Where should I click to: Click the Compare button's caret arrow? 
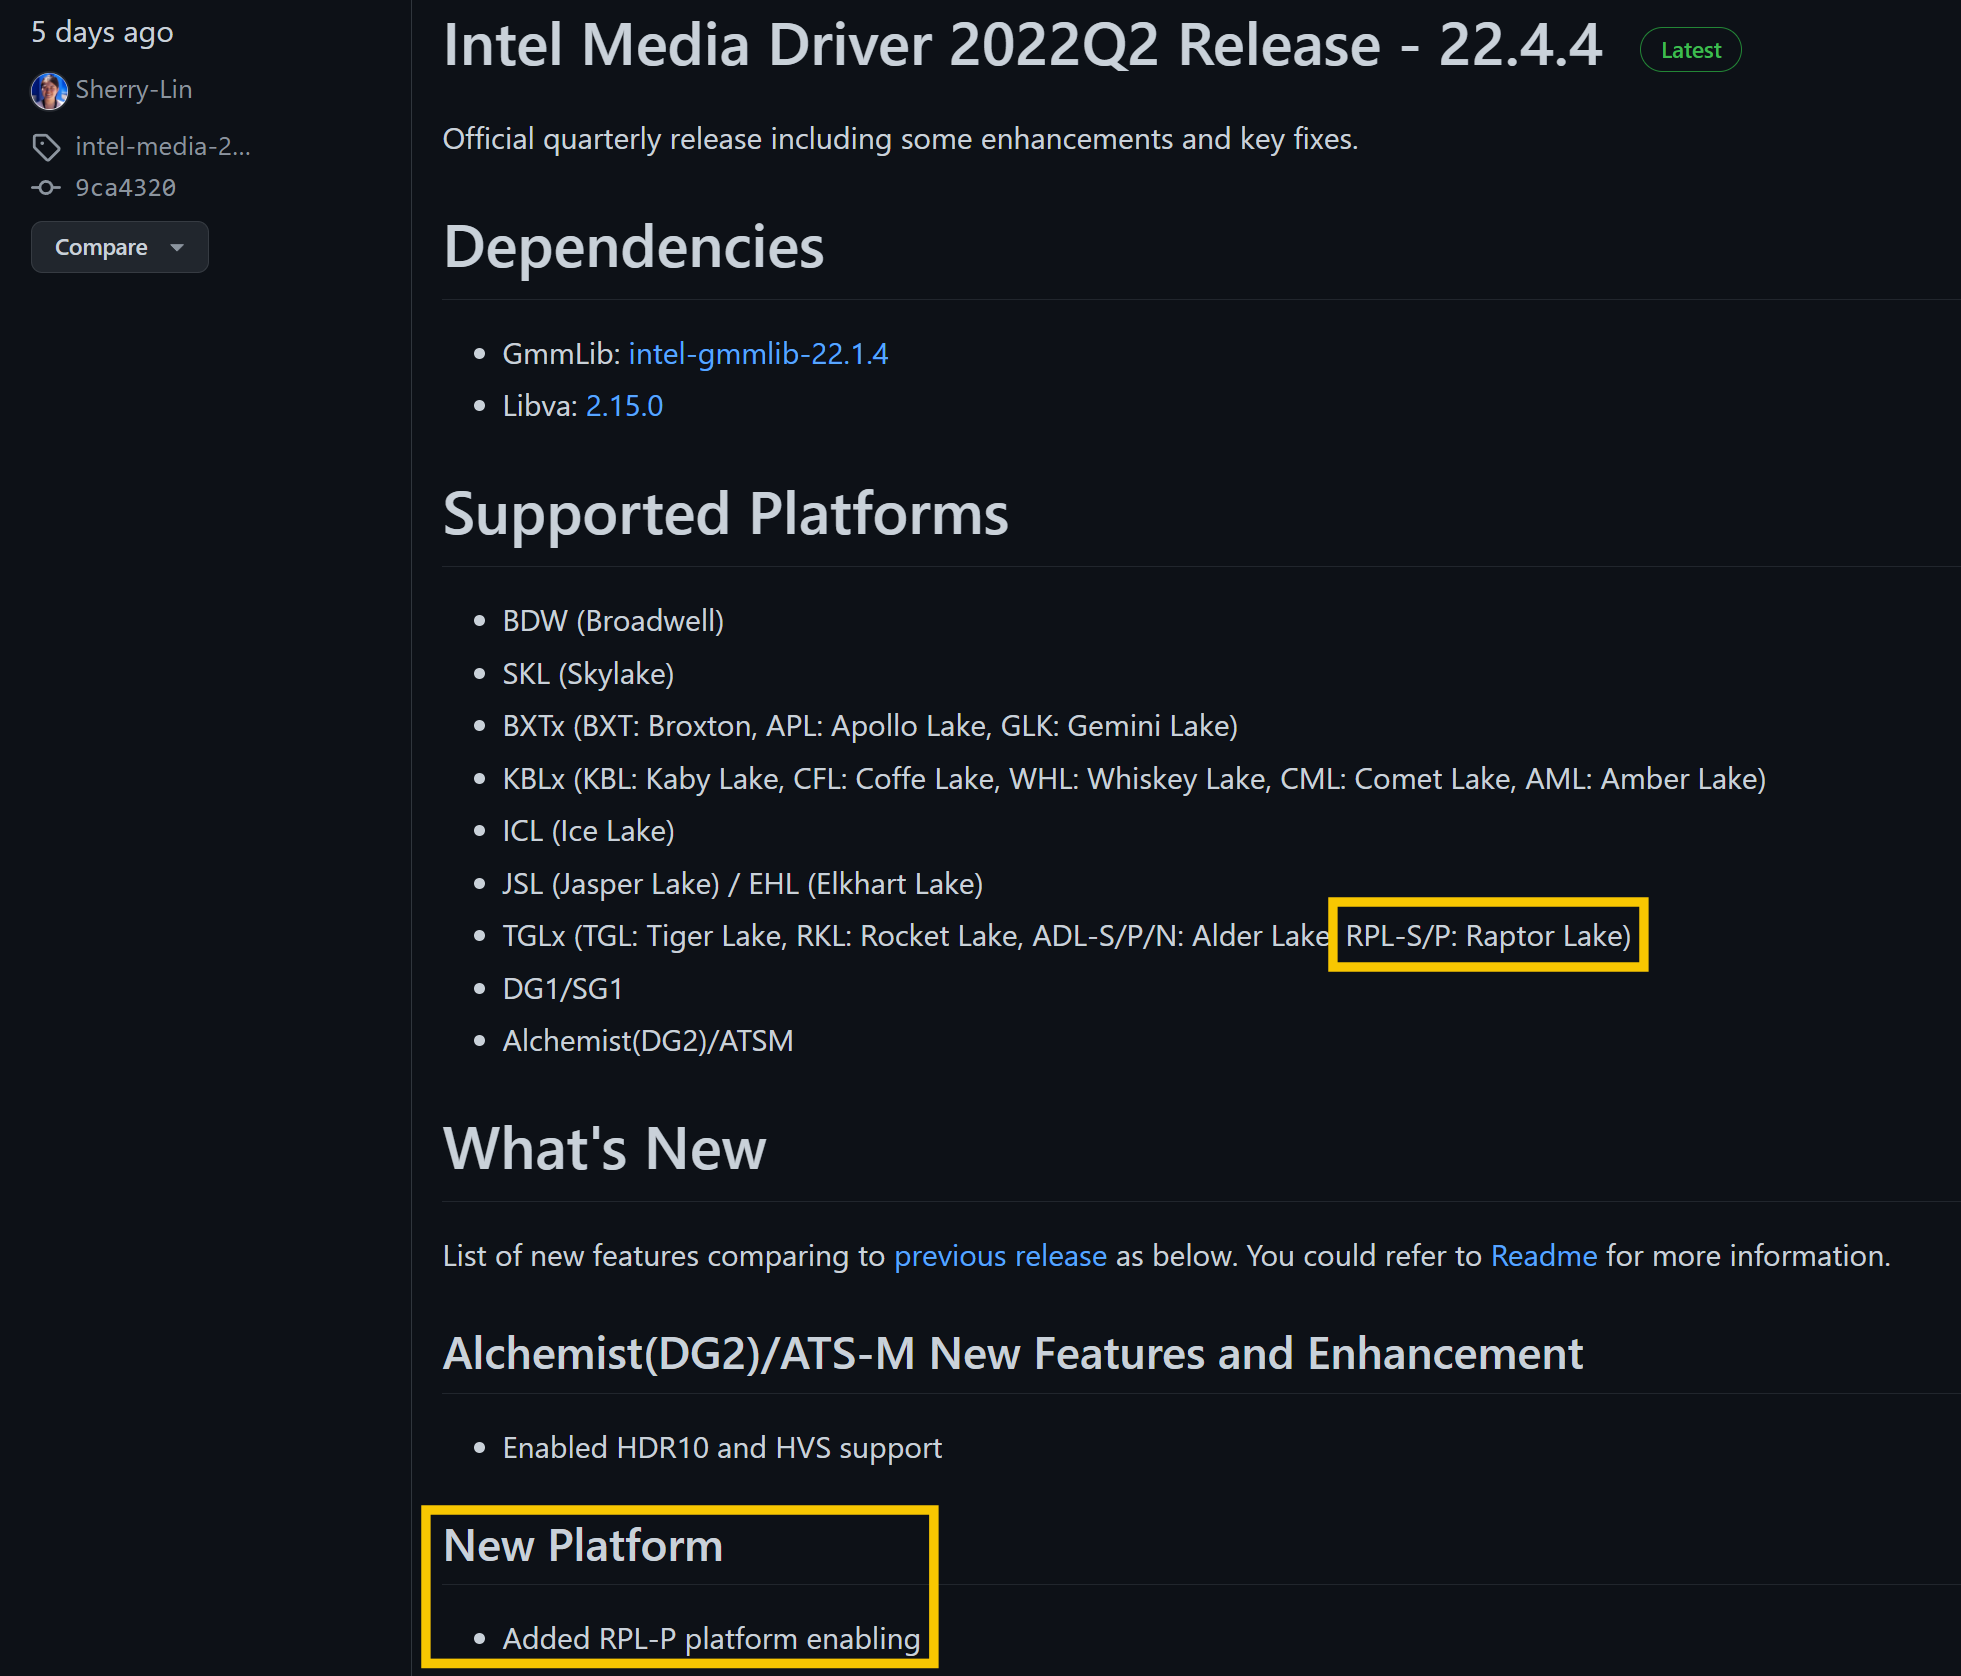[177, 247]
